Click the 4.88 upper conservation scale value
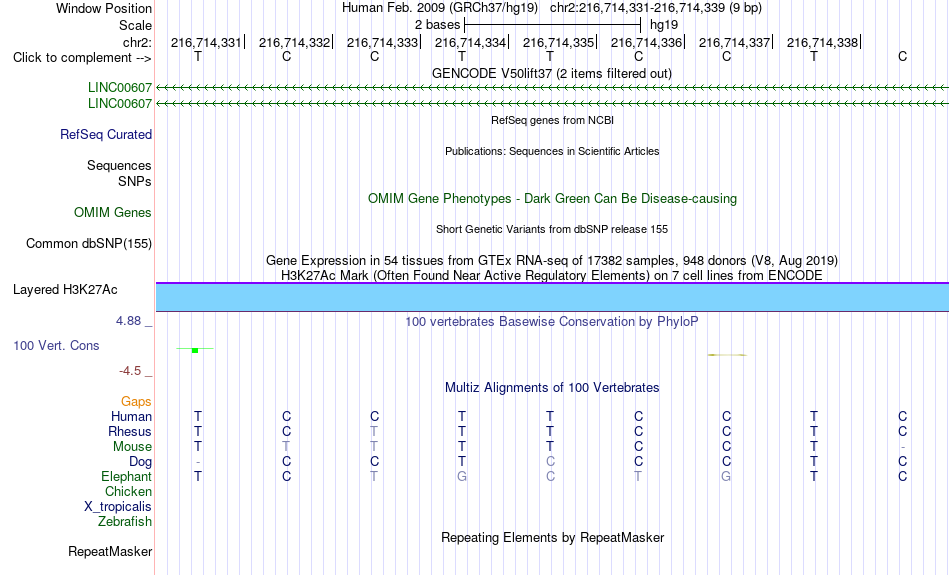Viewport: 950px width, 575px height. click(128, 321)
